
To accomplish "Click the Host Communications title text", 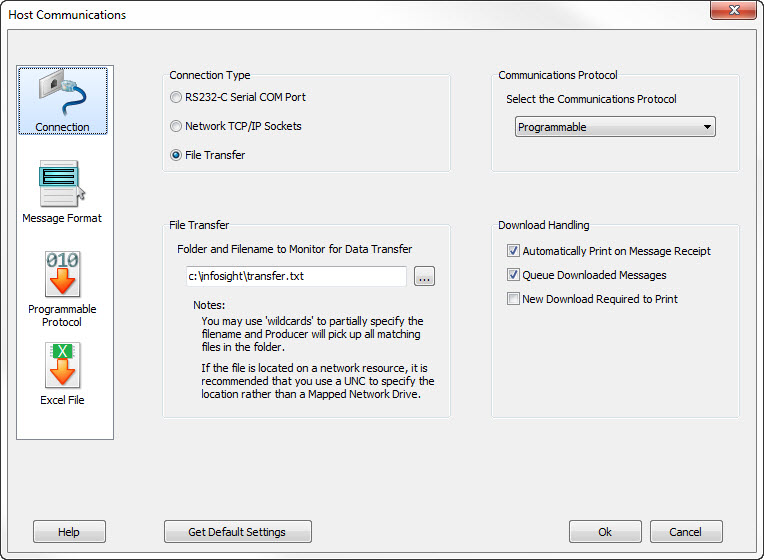I will 67,15.
